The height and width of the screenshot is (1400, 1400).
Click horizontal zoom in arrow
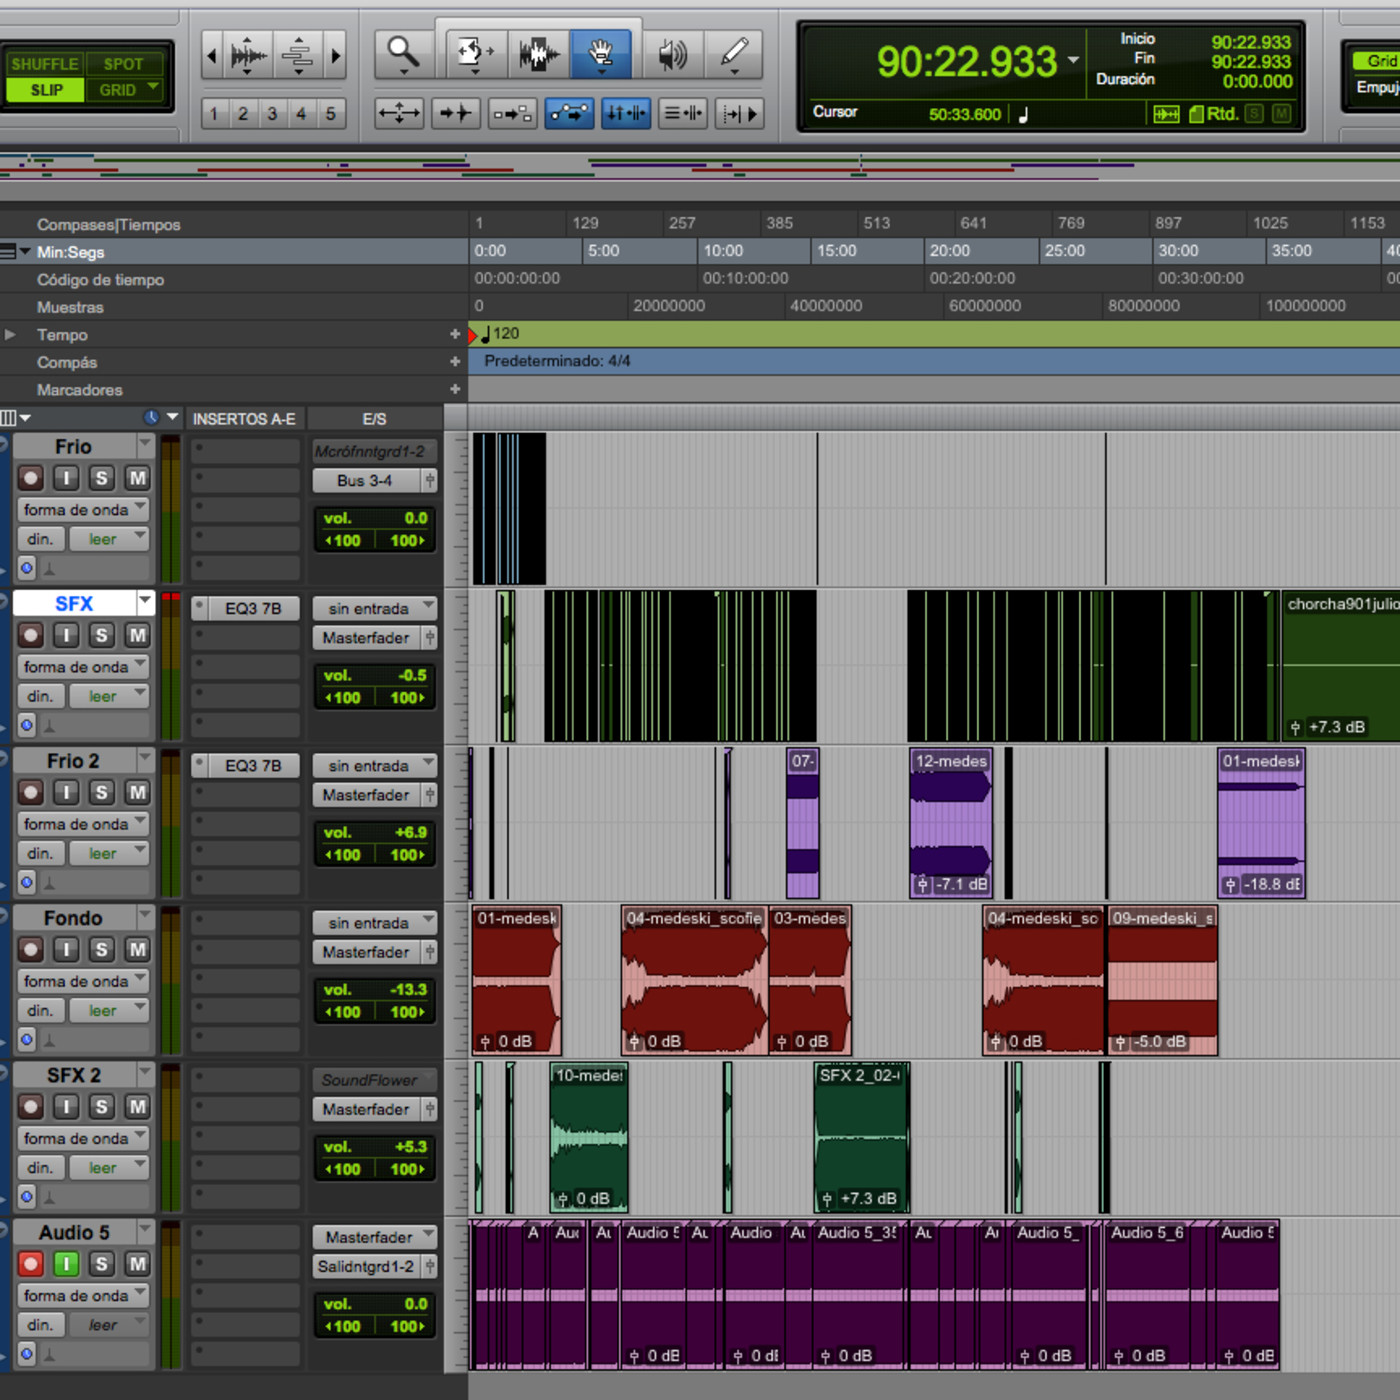[336, 55]
